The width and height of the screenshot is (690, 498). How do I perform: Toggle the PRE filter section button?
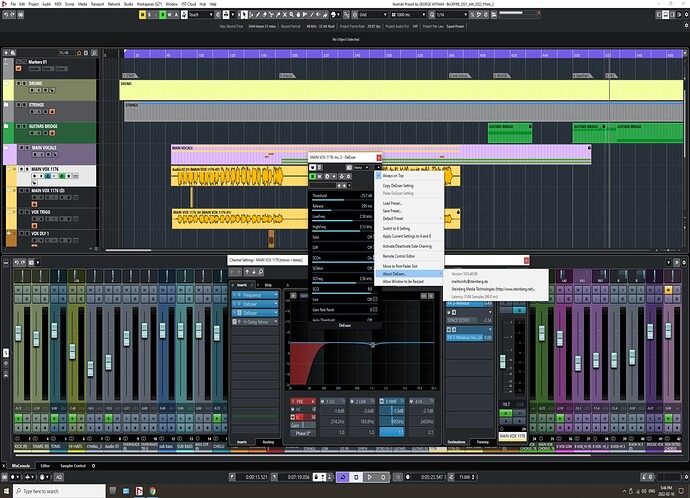(303, 401)
